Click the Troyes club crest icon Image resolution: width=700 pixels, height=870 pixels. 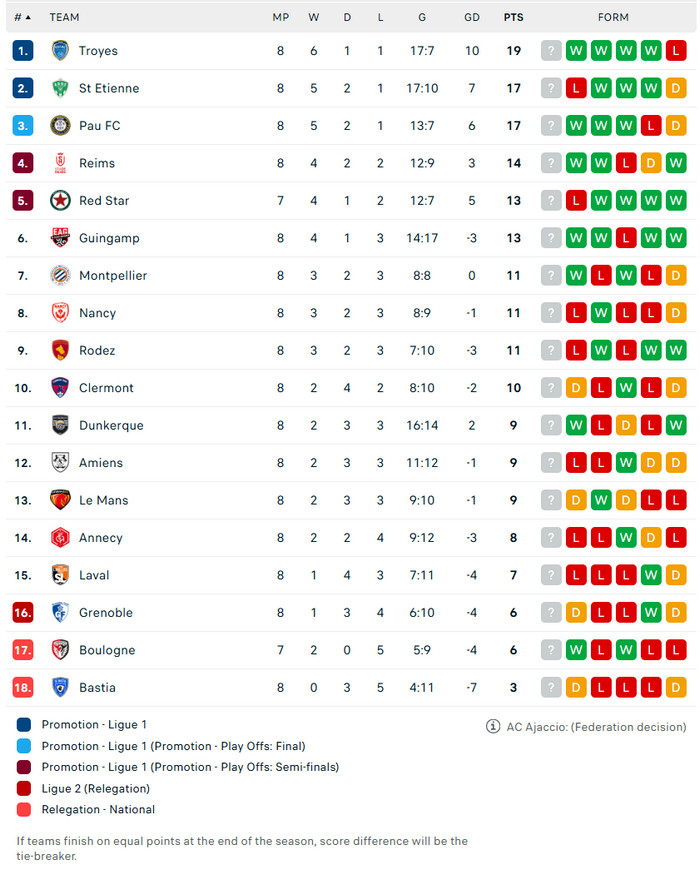(60, 51)
